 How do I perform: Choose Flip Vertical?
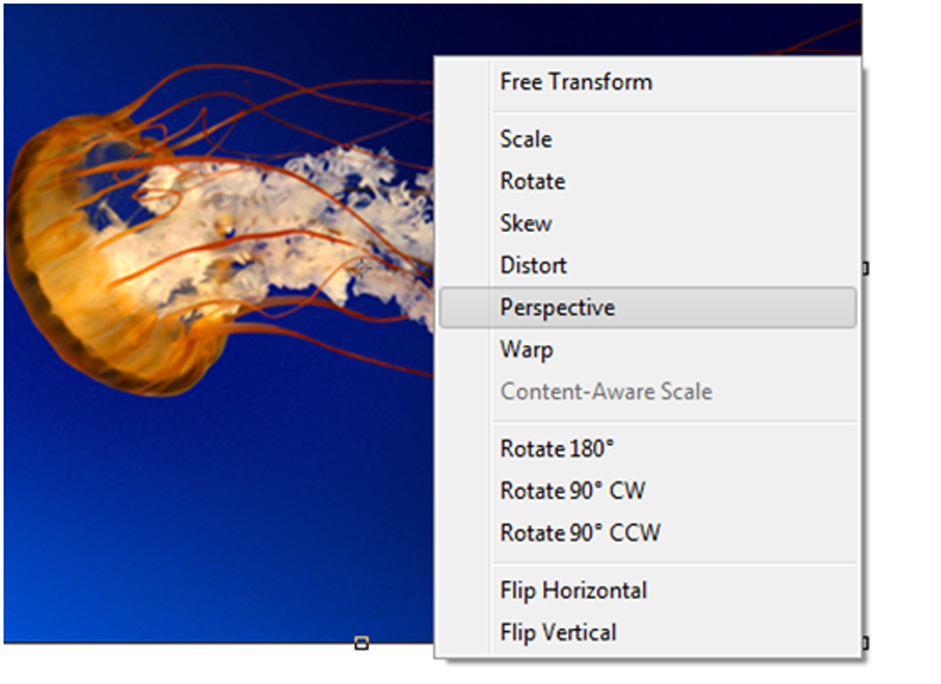pos(648,632)
